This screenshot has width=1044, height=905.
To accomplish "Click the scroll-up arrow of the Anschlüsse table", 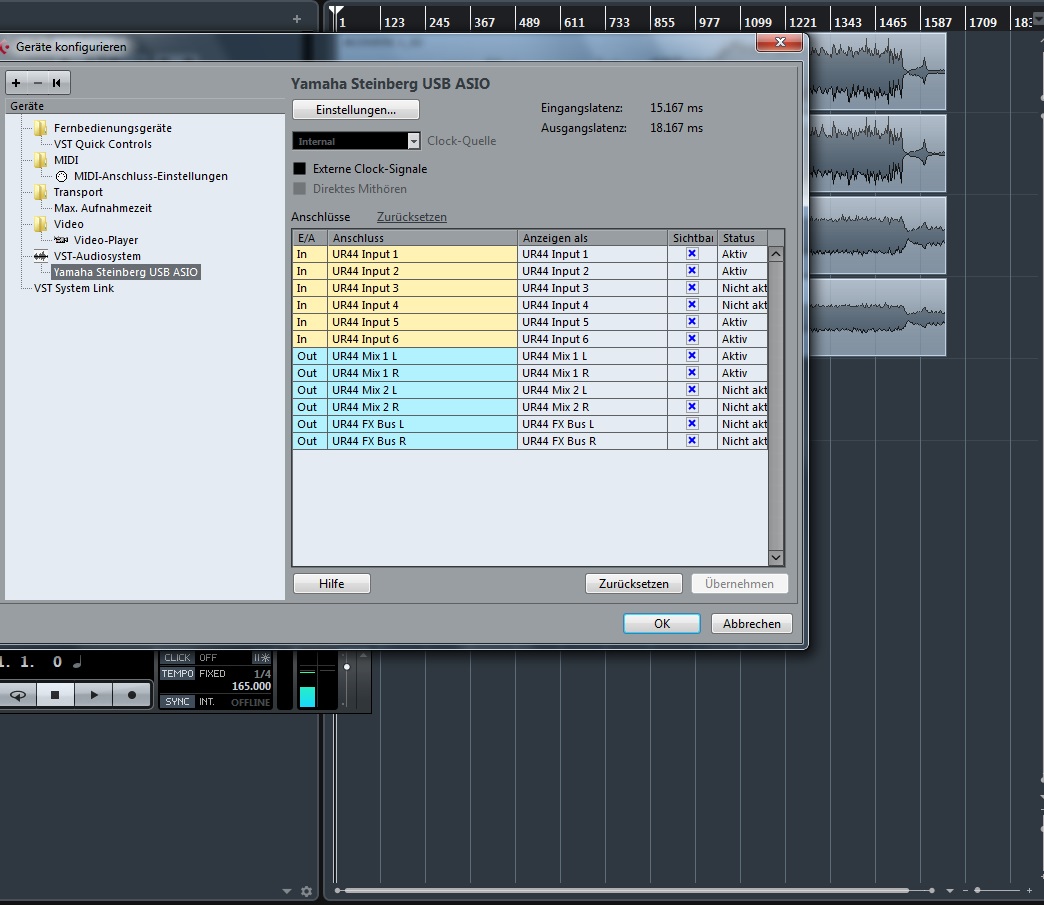I will coord(776,254).
